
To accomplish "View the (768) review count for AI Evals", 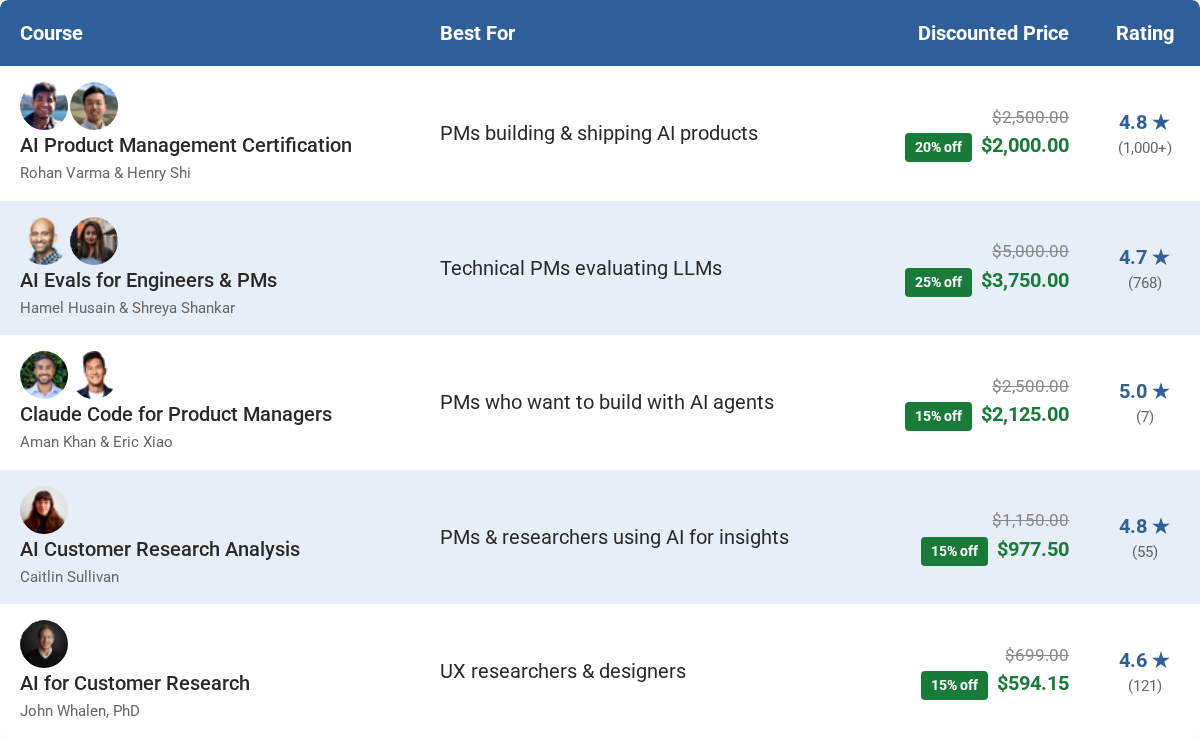I will tap(1145, 283).
